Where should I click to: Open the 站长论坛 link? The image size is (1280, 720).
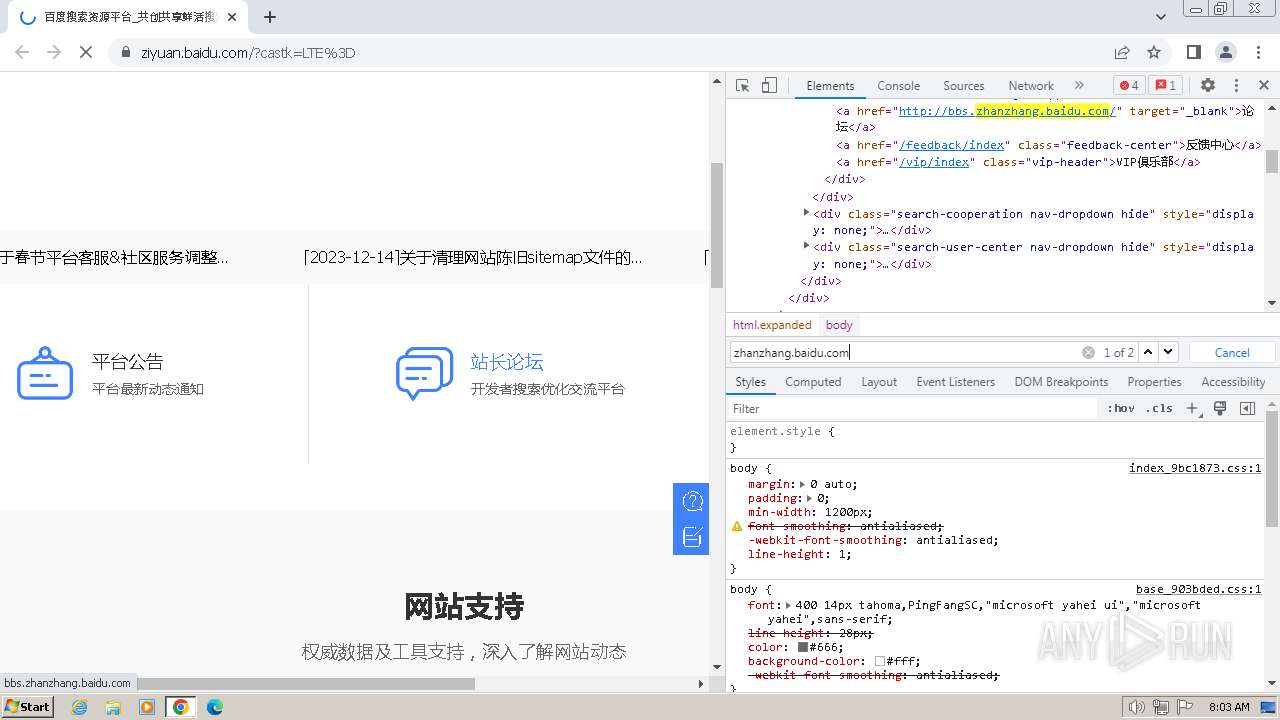coord(507,362)
